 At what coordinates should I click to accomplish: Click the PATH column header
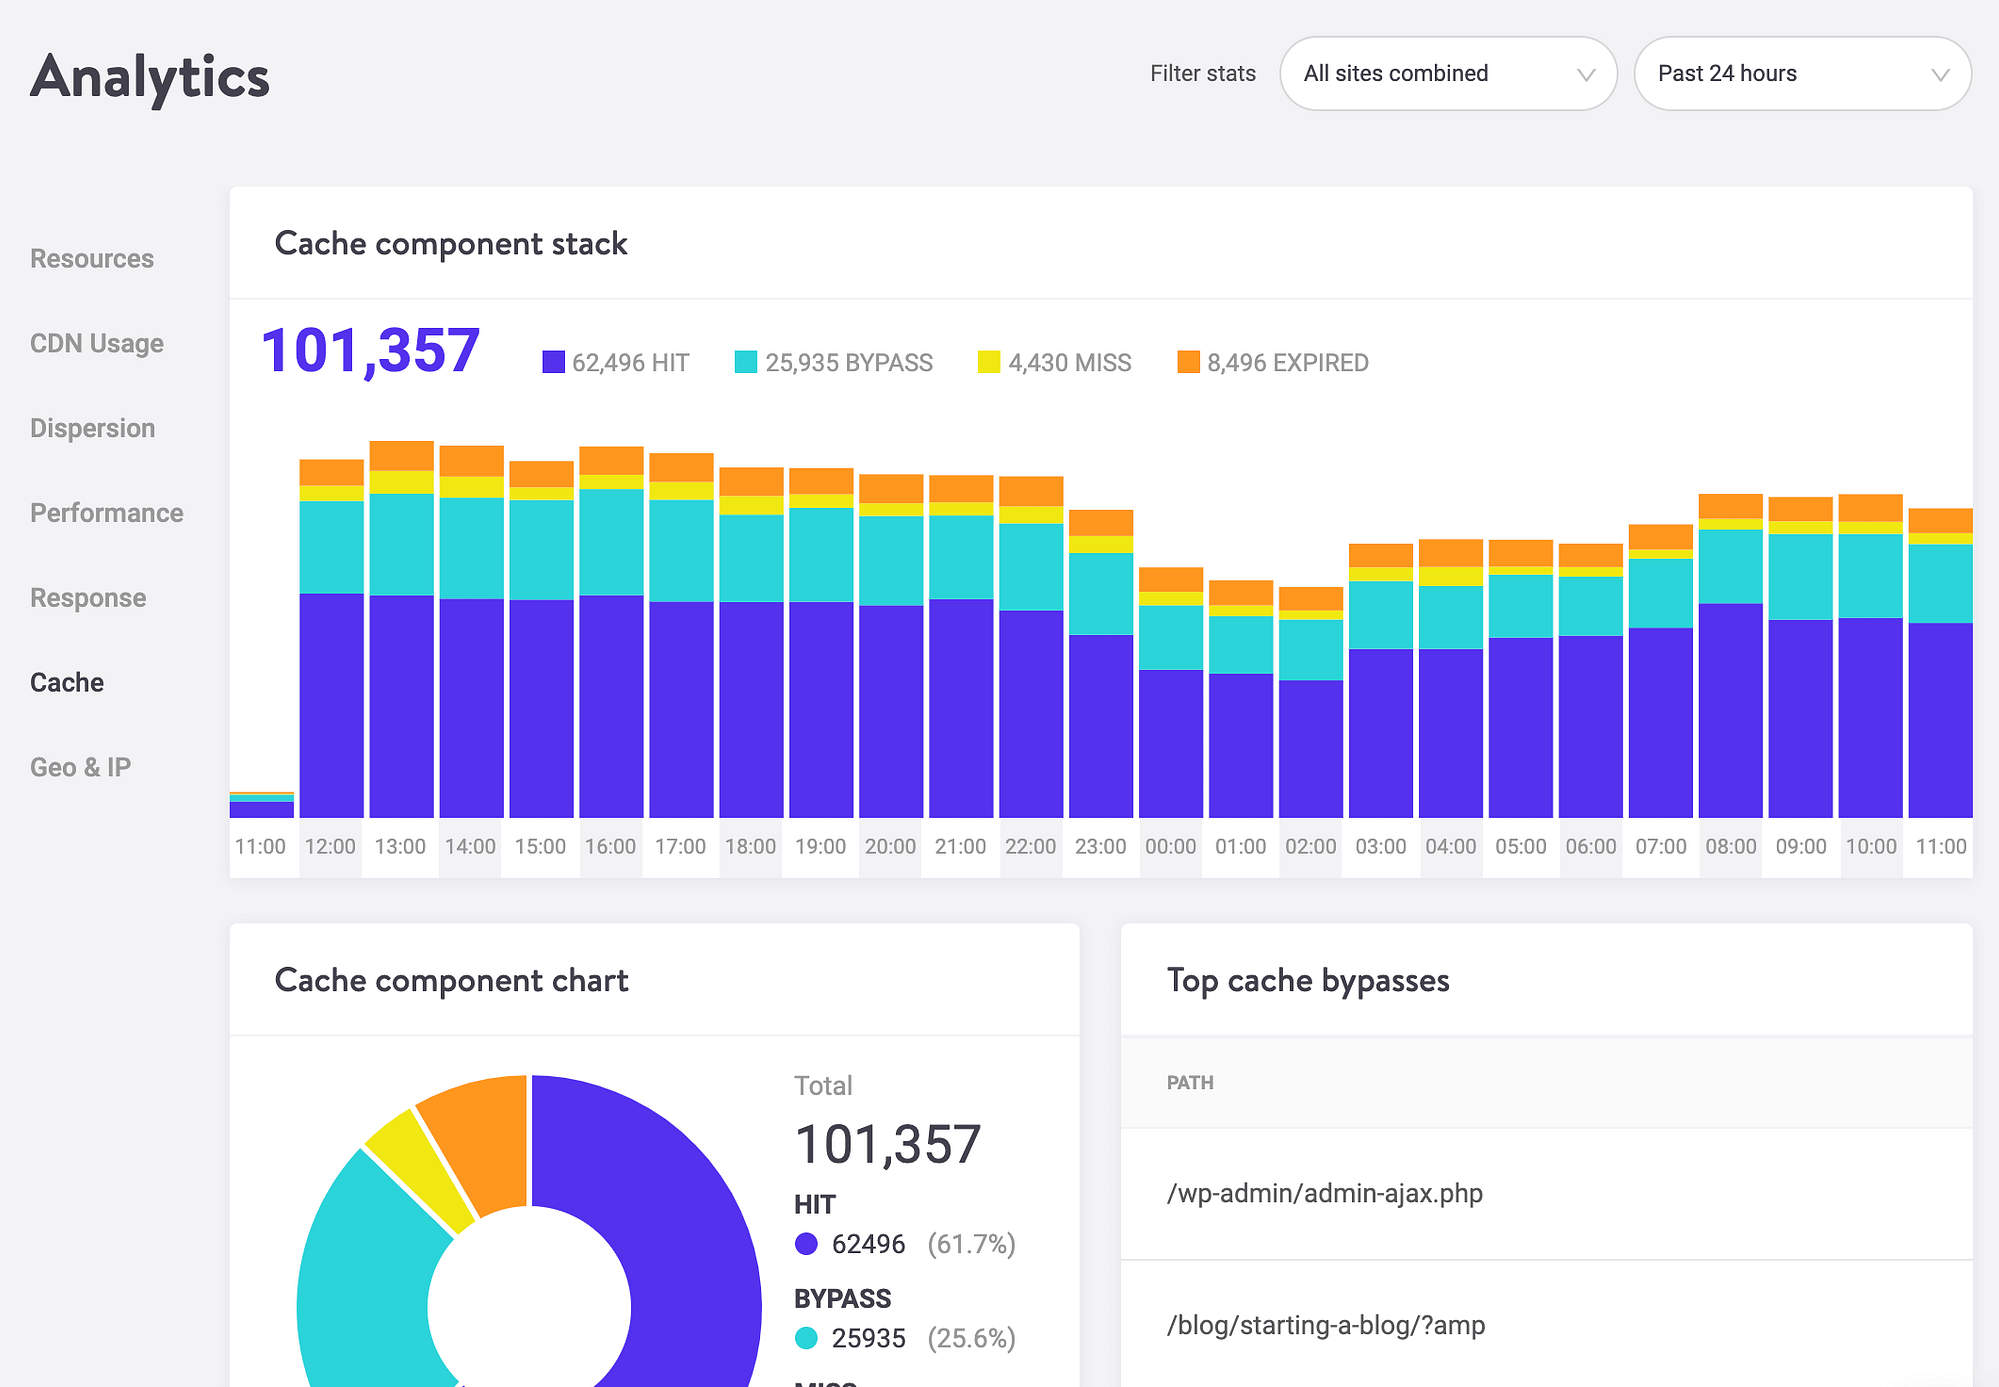(1190, 1083)
